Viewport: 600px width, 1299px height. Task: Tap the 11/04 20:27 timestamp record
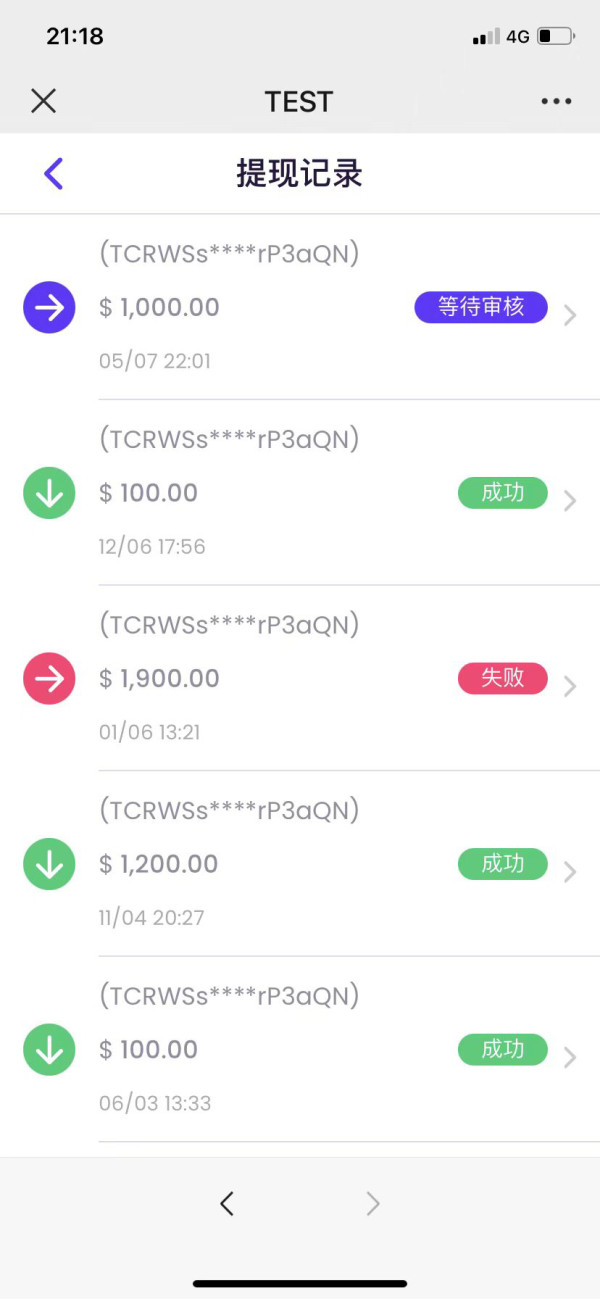tap(152, 917)
